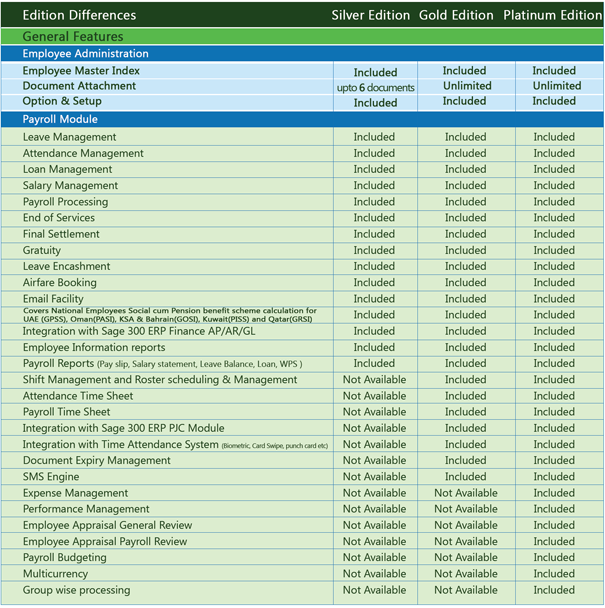Click Platinum 'Included' for Performance Management
The image size is (605, 608).
click(x=554, y=509)
